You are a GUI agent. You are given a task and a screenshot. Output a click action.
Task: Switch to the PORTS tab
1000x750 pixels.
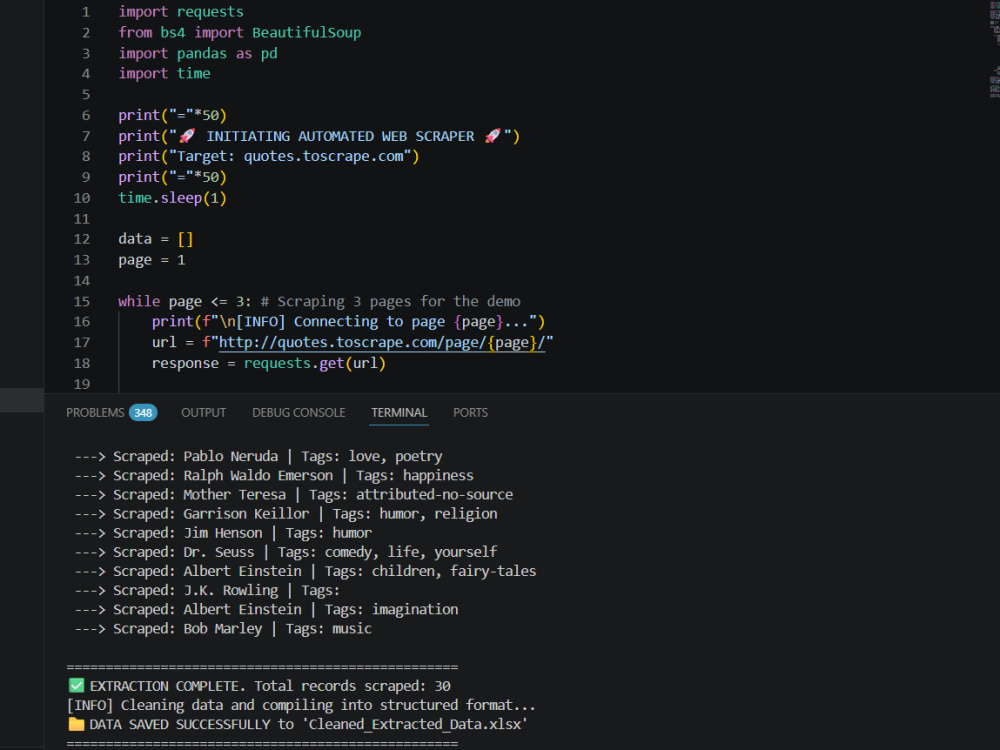[470, 413]
